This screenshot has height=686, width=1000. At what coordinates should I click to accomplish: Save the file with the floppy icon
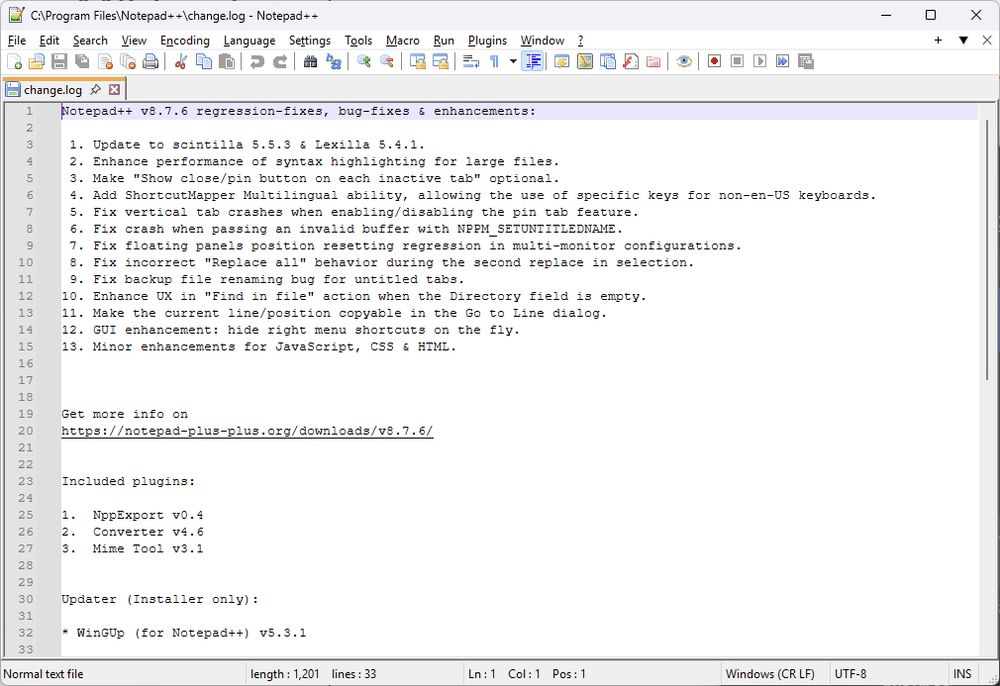[59, 61]
